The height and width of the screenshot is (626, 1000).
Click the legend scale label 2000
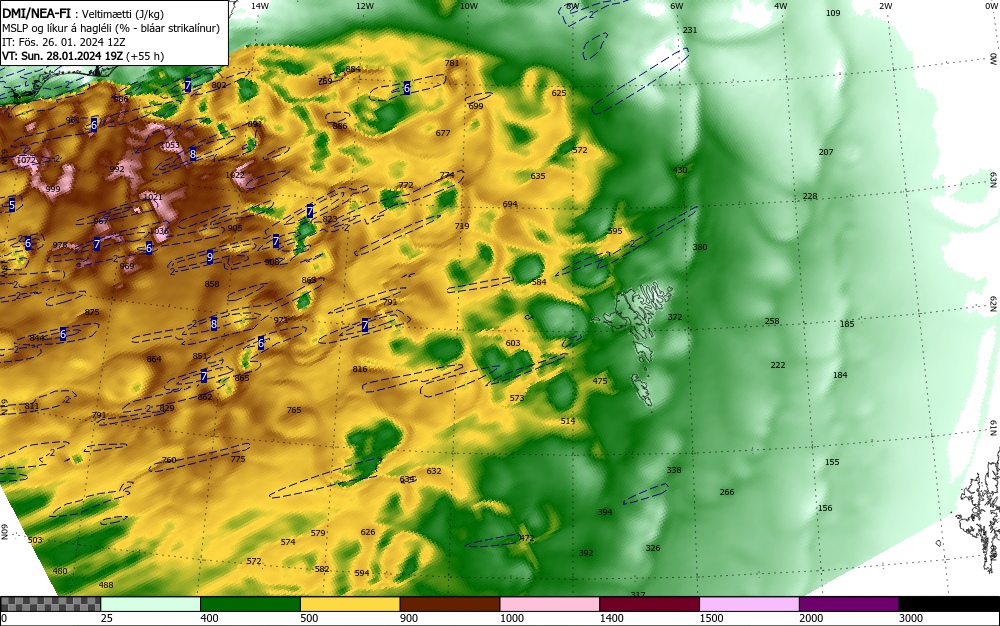[811, 618]
